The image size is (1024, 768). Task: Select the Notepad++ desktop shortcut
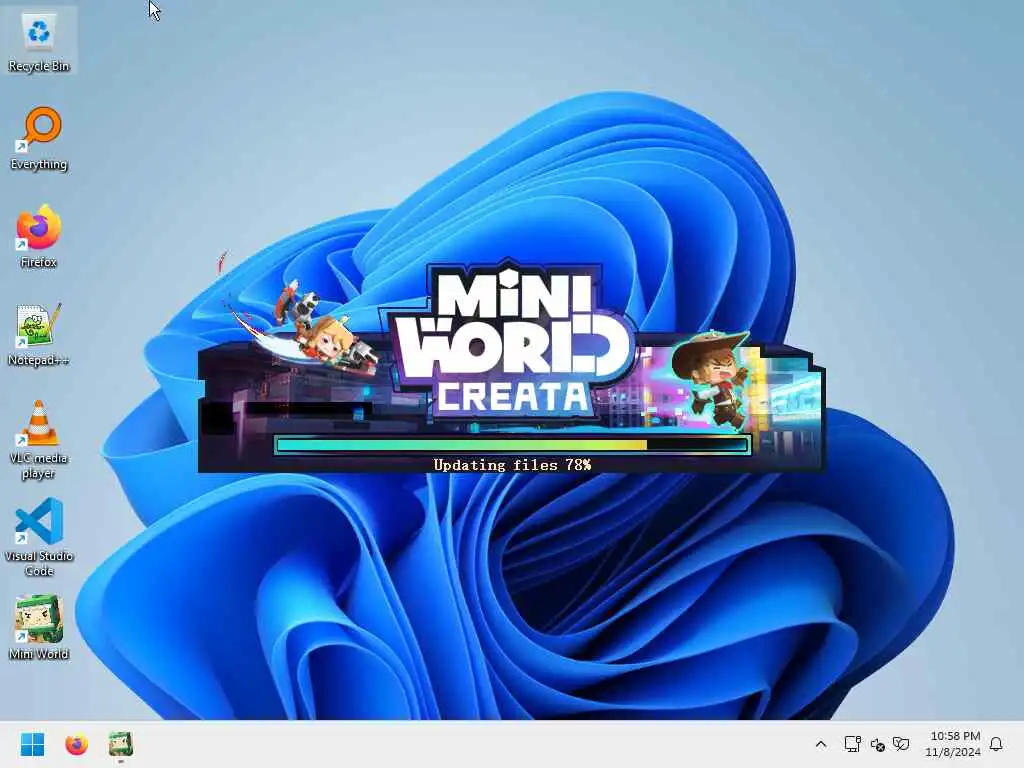pyautogui.click(x=39, y=335)
